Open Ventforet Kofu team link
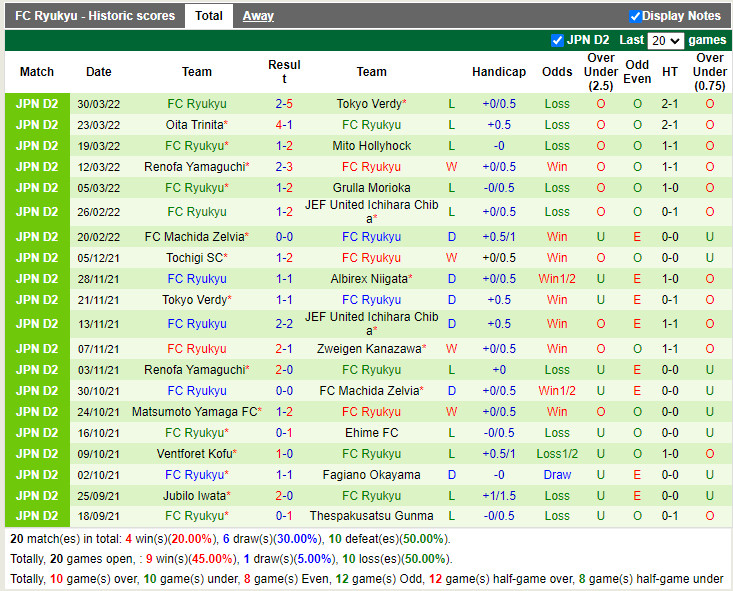733x591 pixels. tap(194, 454)
